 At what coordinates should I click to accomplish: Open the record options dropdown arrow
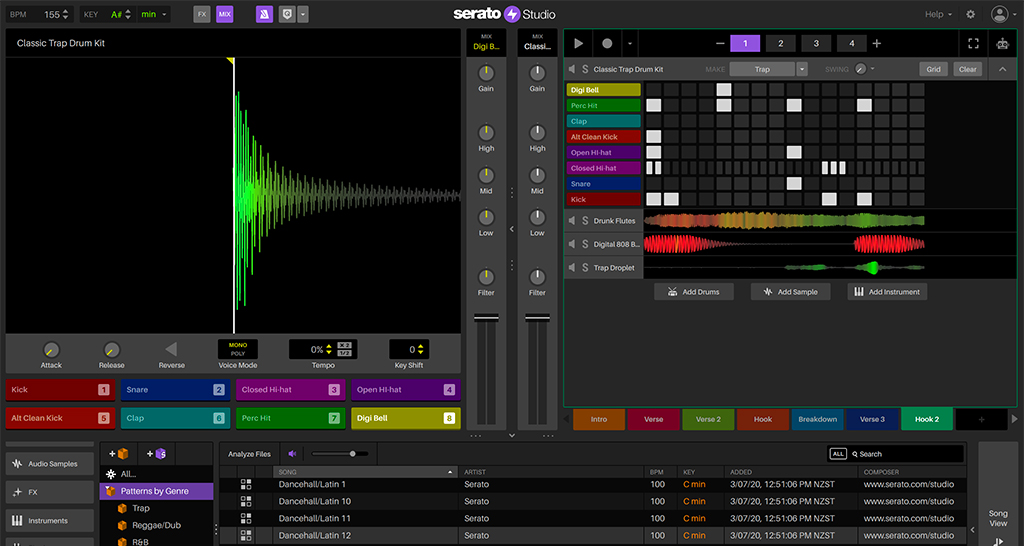[x=630, y=44]
